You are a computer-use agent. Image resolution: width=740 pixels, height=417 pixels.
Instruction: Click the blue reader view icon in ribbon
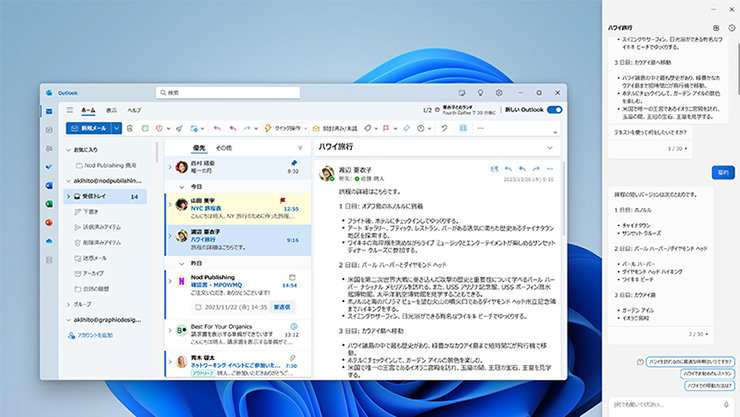pyautogui.click(x=463, y=128)
